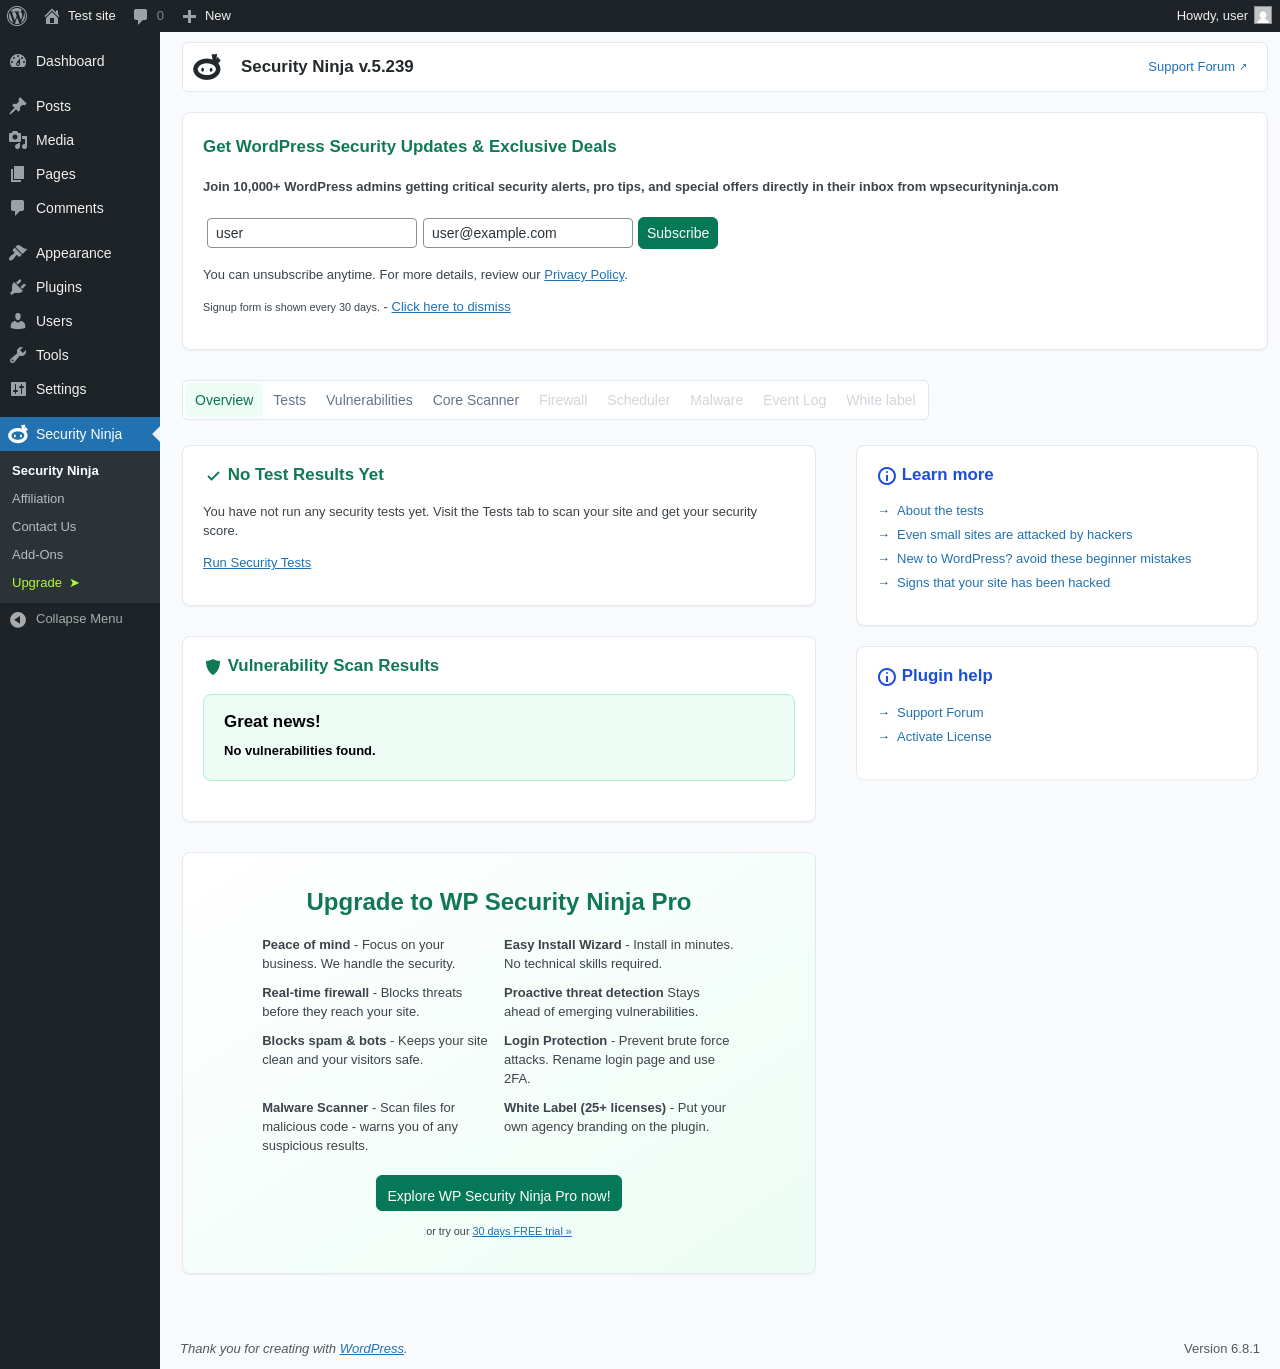Image resolution: width=1280 pixels, height=1369 pixels.
Task: Click the Settings sliders icon
Action: coord(18,389)
